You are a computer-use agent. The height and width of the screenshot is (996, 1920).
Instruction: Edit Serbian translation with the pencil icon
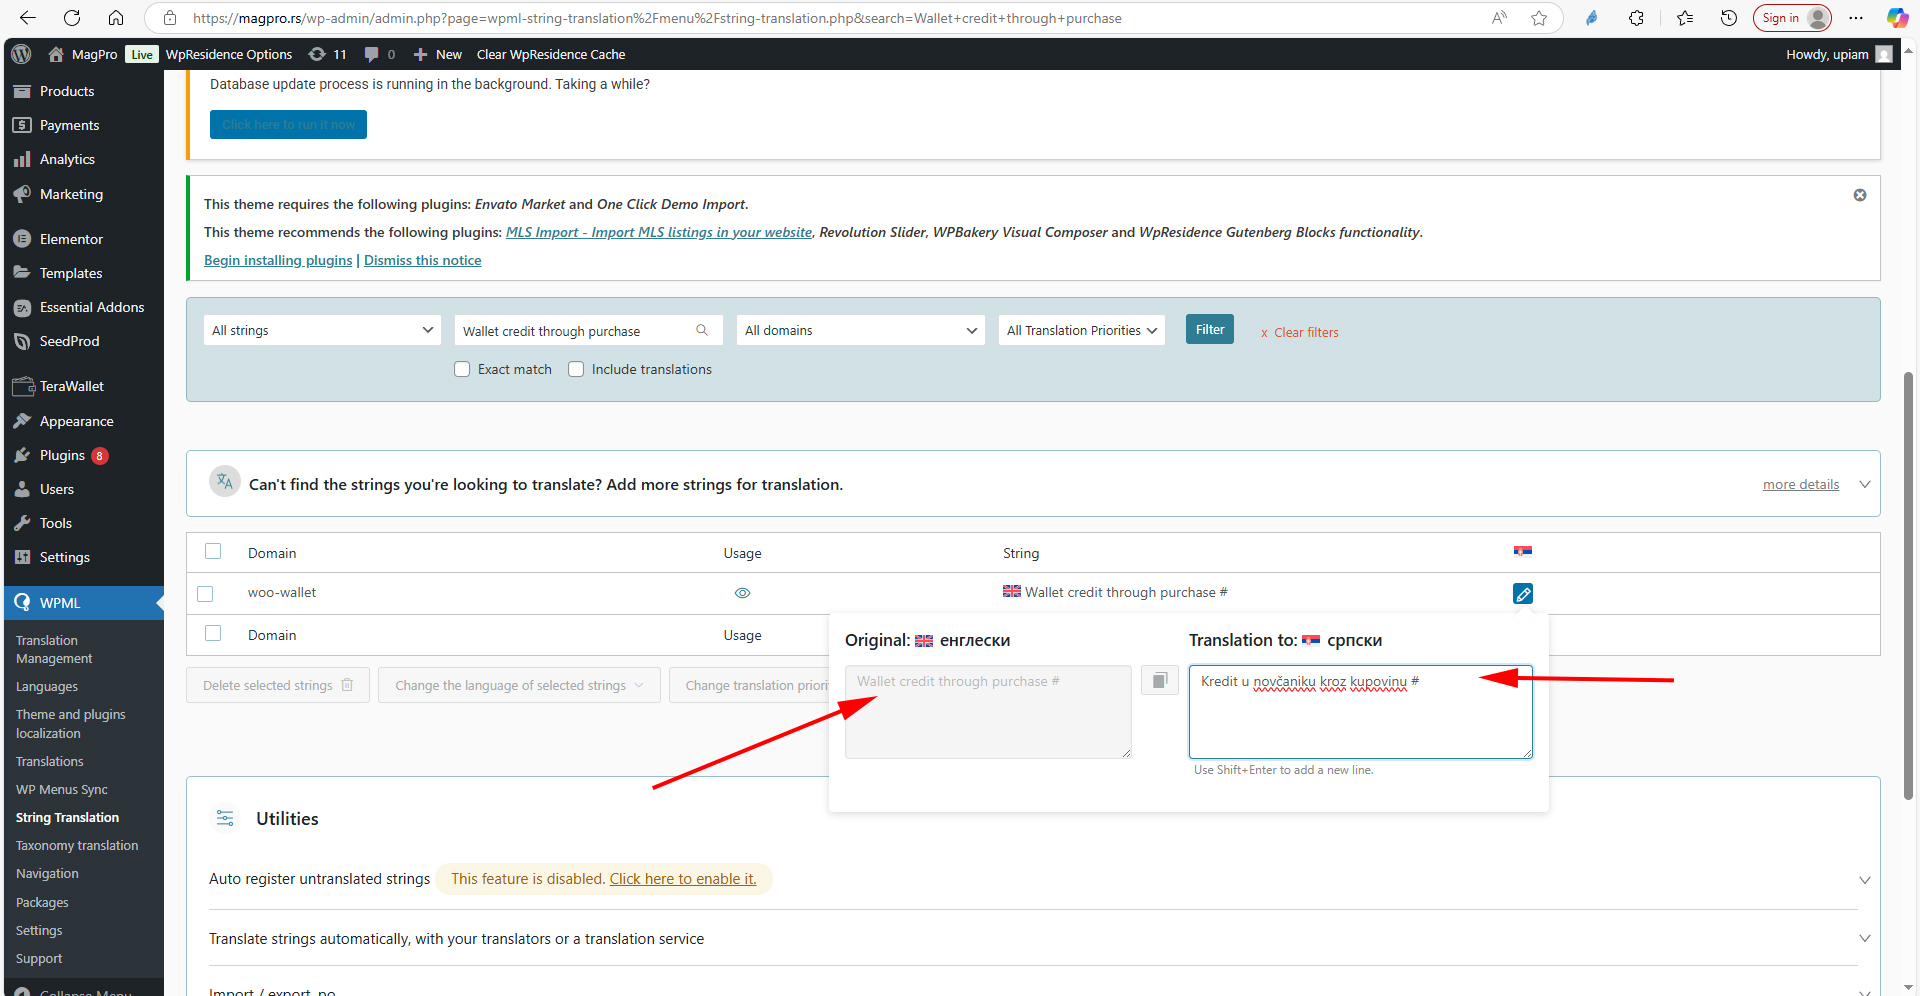(1523, 594)
